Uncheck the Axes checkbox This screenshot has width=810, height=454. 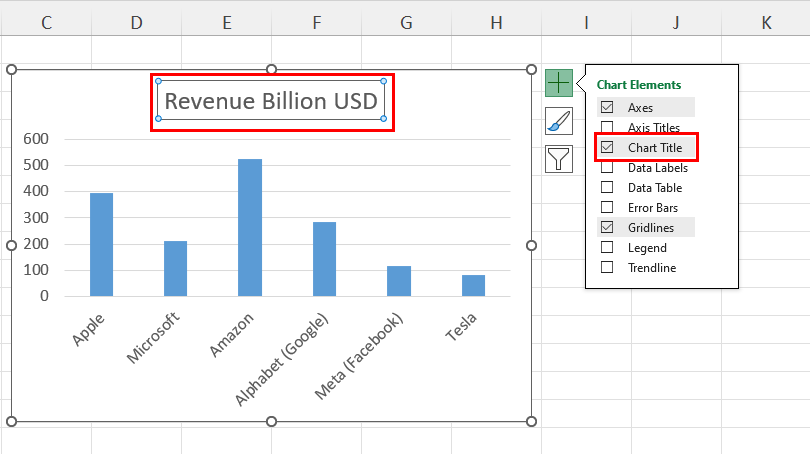tap(607, 107)
